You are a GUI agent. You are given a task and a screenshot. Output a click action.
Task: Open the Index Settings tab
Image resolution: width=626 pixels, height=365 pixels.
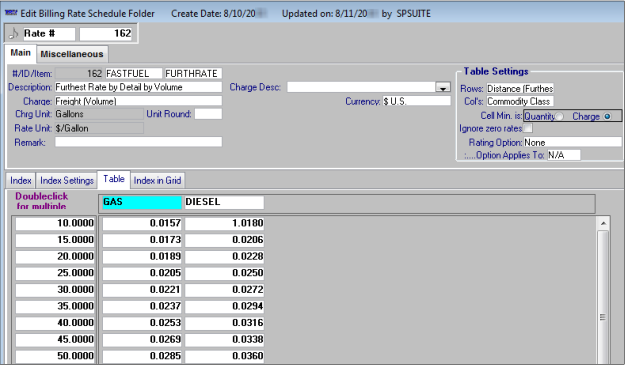click(x=67, y=181)
